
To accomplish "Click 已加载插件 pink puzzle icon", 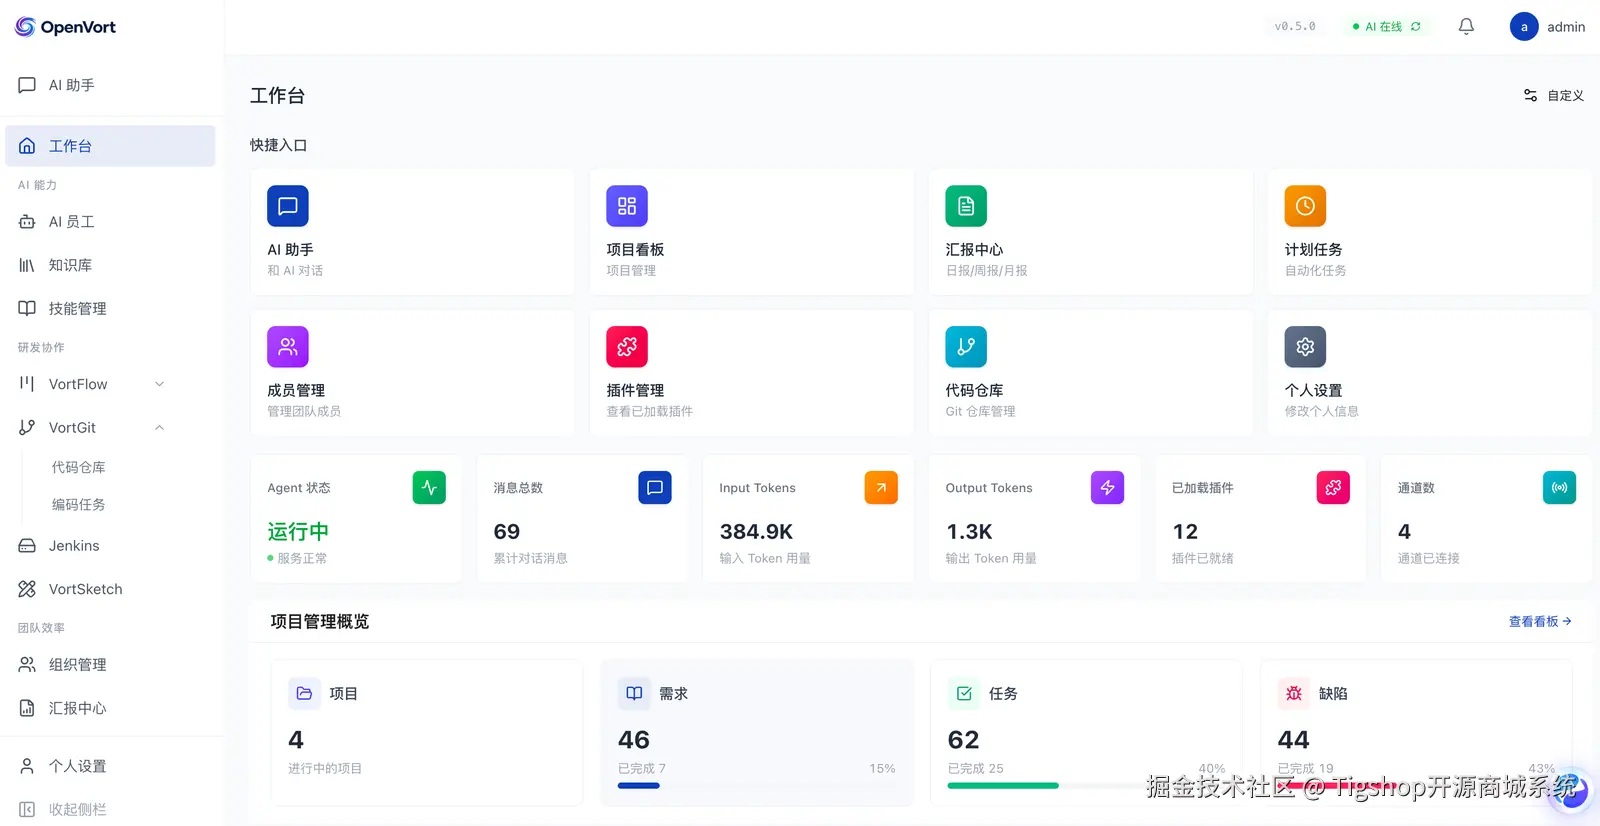I will click(1333, 488).
